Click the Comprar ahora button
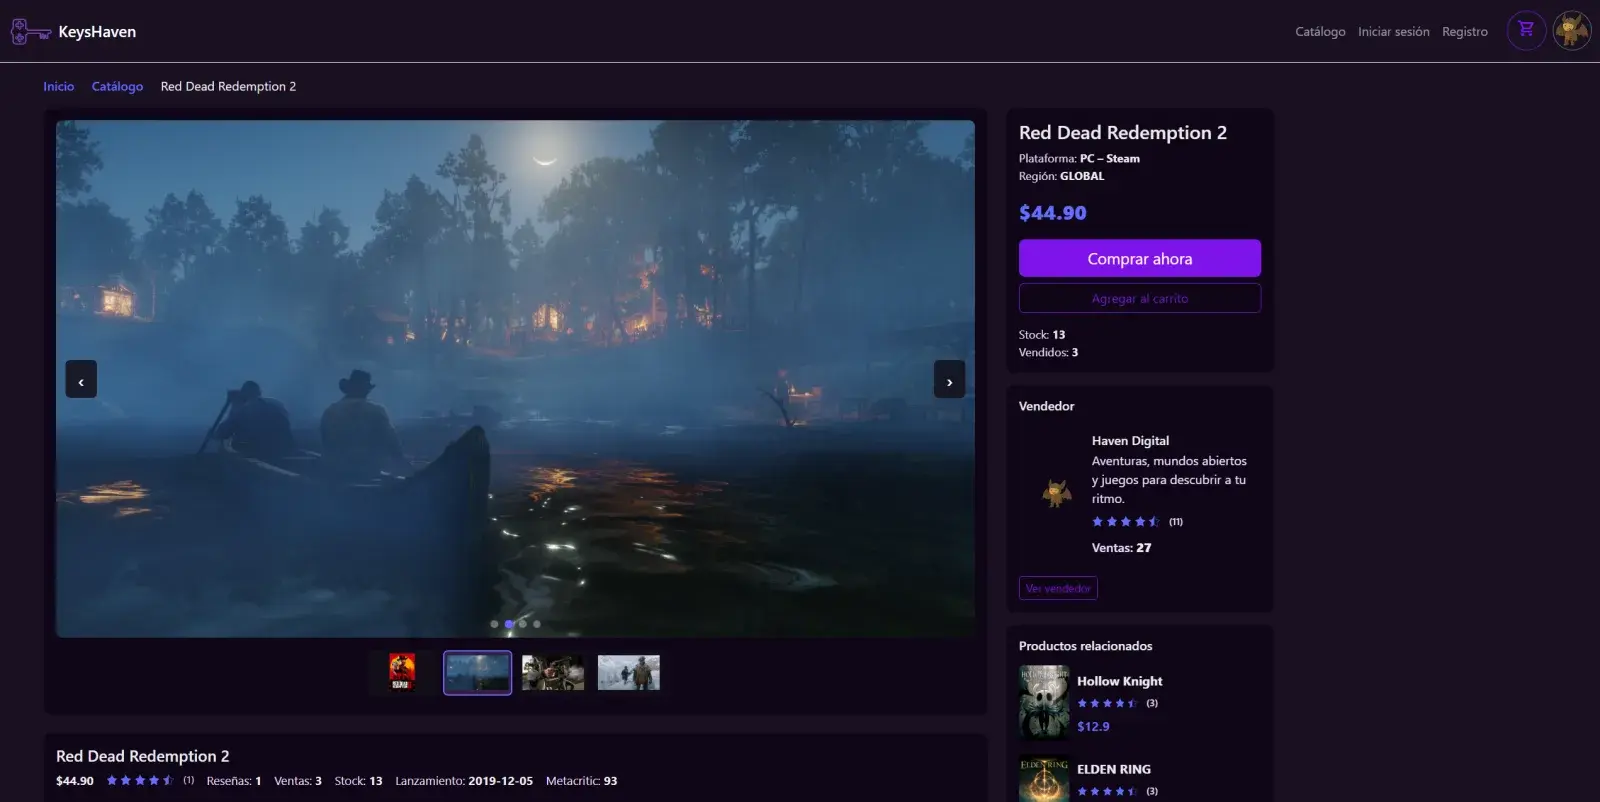1600x802 pixels. pyautogui.click(x=1140, y=258)
